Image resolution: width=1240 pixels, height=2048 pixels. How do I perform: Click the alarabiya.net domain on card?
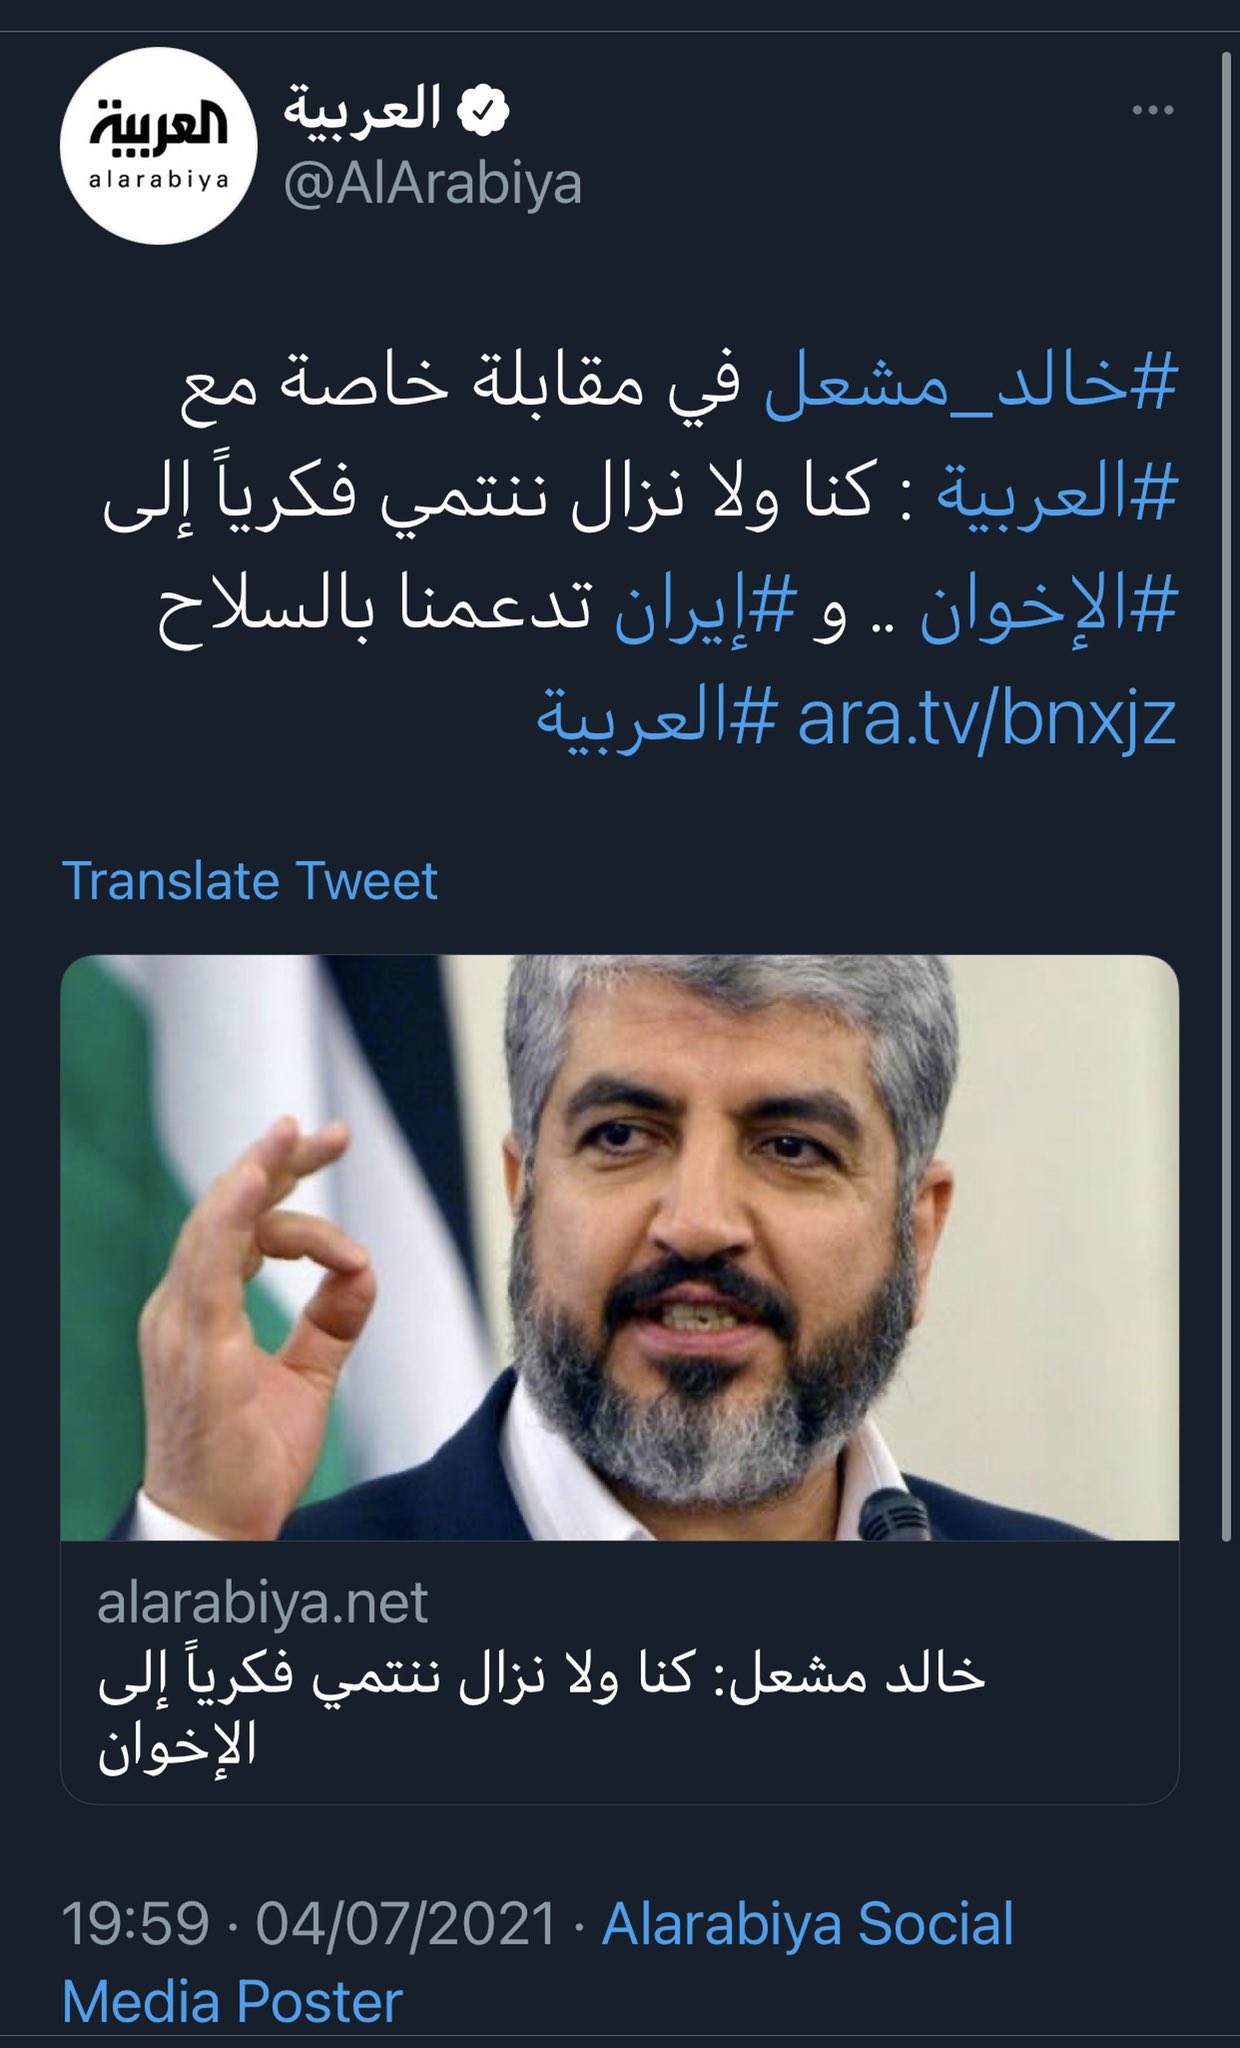point(262,1602)
